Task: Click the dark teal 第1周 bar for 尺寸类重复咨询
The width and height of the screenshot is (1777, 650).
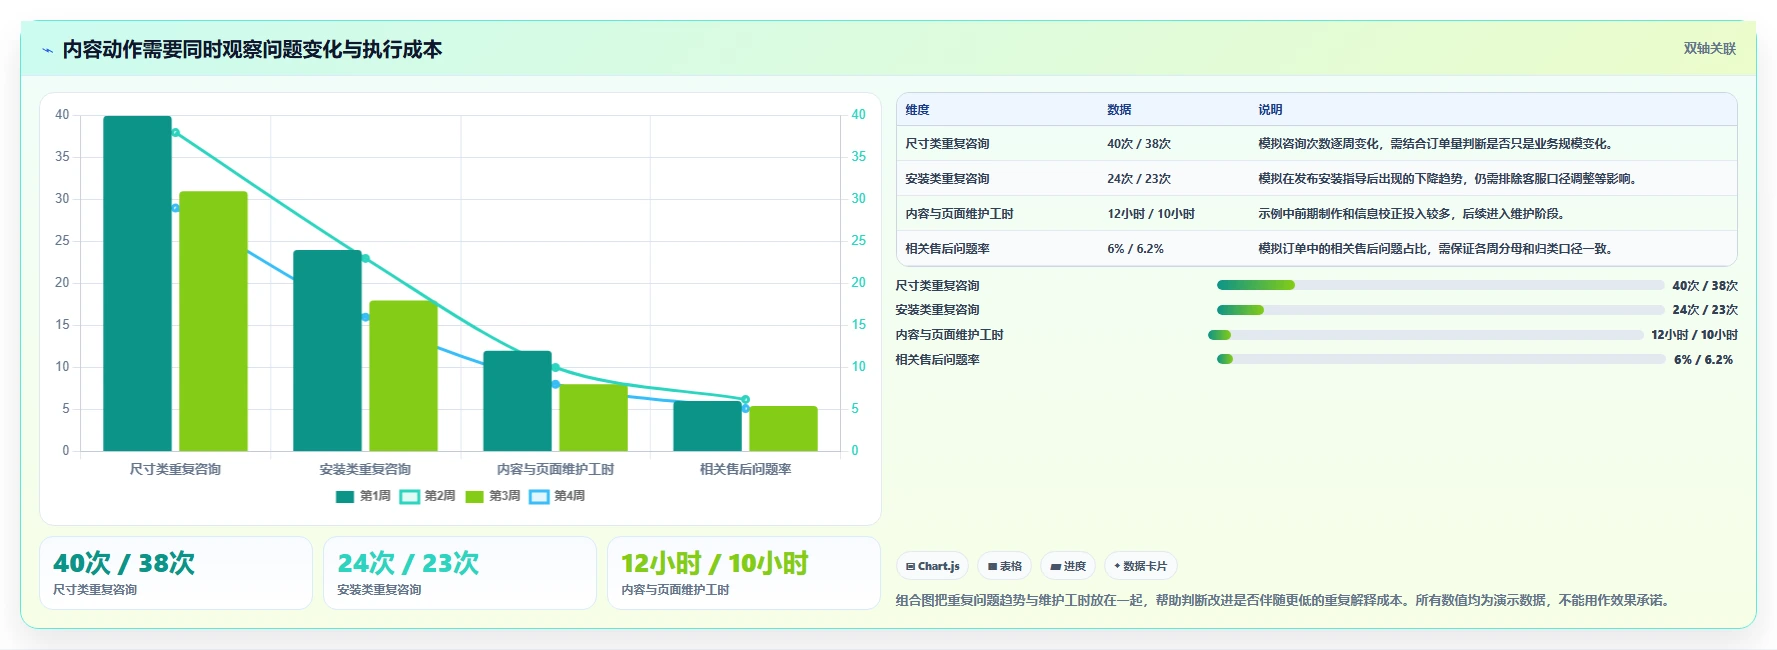Action: [x=137, y=283]
